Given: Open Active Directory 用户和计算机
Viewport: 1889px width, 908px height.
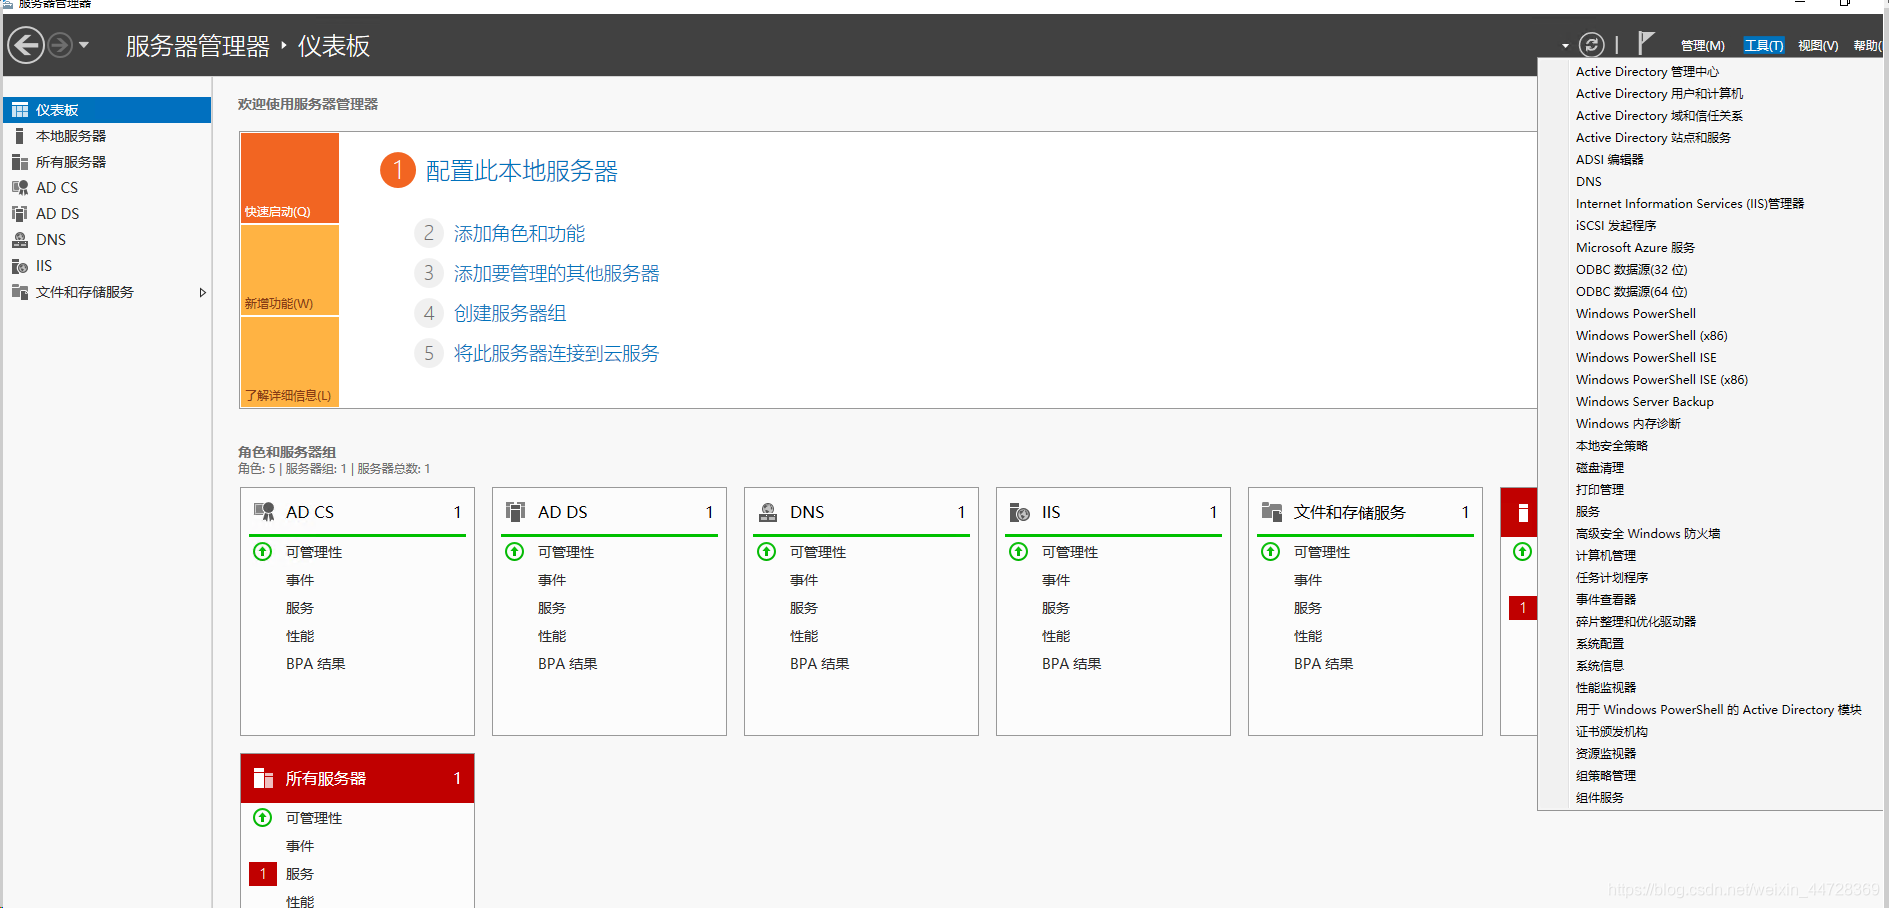Looking at the screenshot, I should coord(1659,94).
